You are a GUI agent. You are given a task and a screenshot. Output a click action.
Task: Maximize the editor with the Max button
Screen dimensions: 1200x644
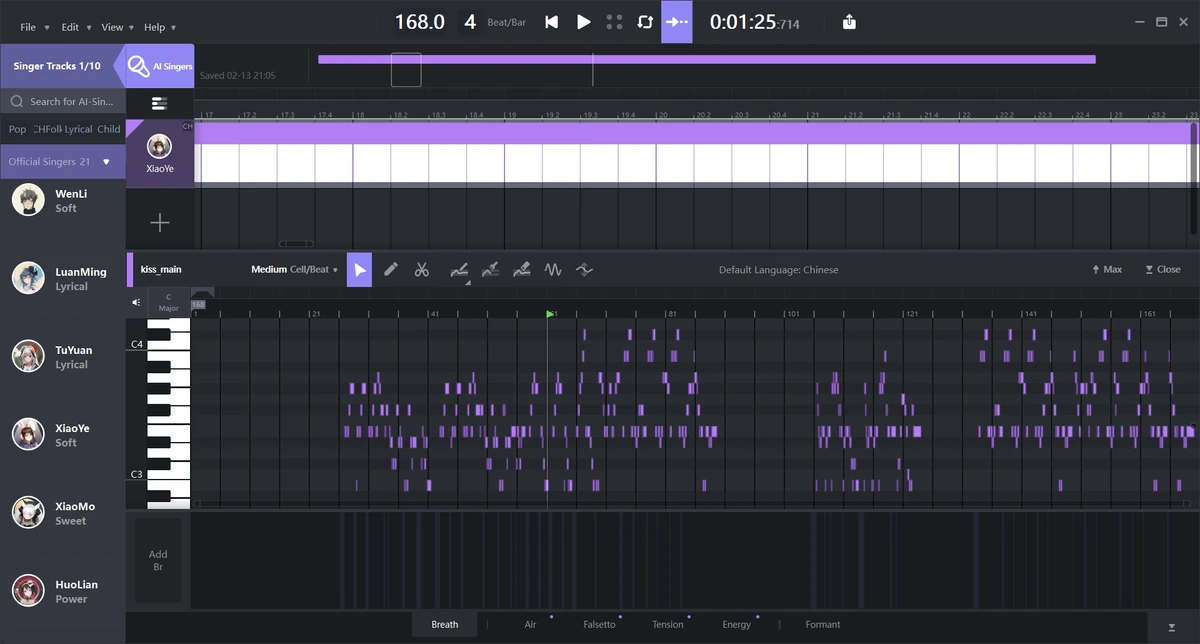[1107, 269]
